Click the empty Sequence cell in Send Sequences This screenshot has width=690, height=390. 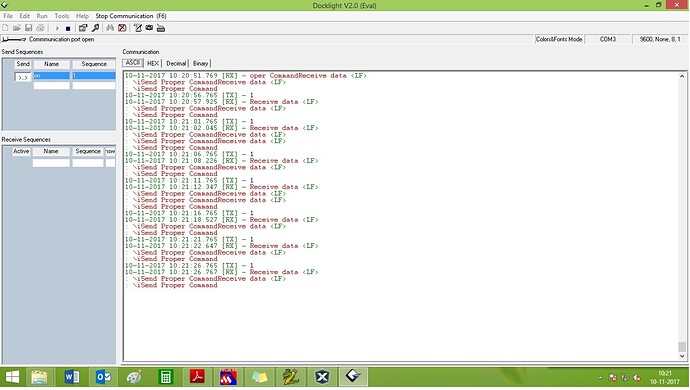click(x=94, y=85)
